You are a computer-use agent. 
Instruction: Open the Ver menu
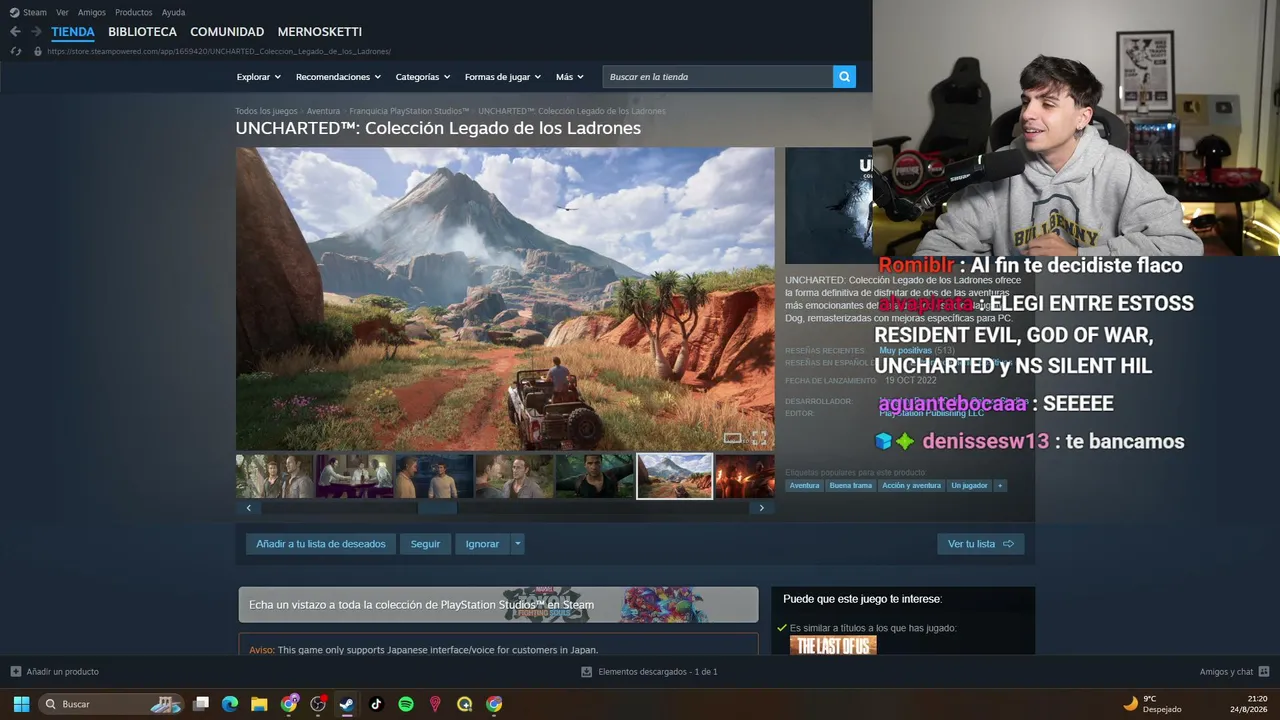tap(62, 12)
